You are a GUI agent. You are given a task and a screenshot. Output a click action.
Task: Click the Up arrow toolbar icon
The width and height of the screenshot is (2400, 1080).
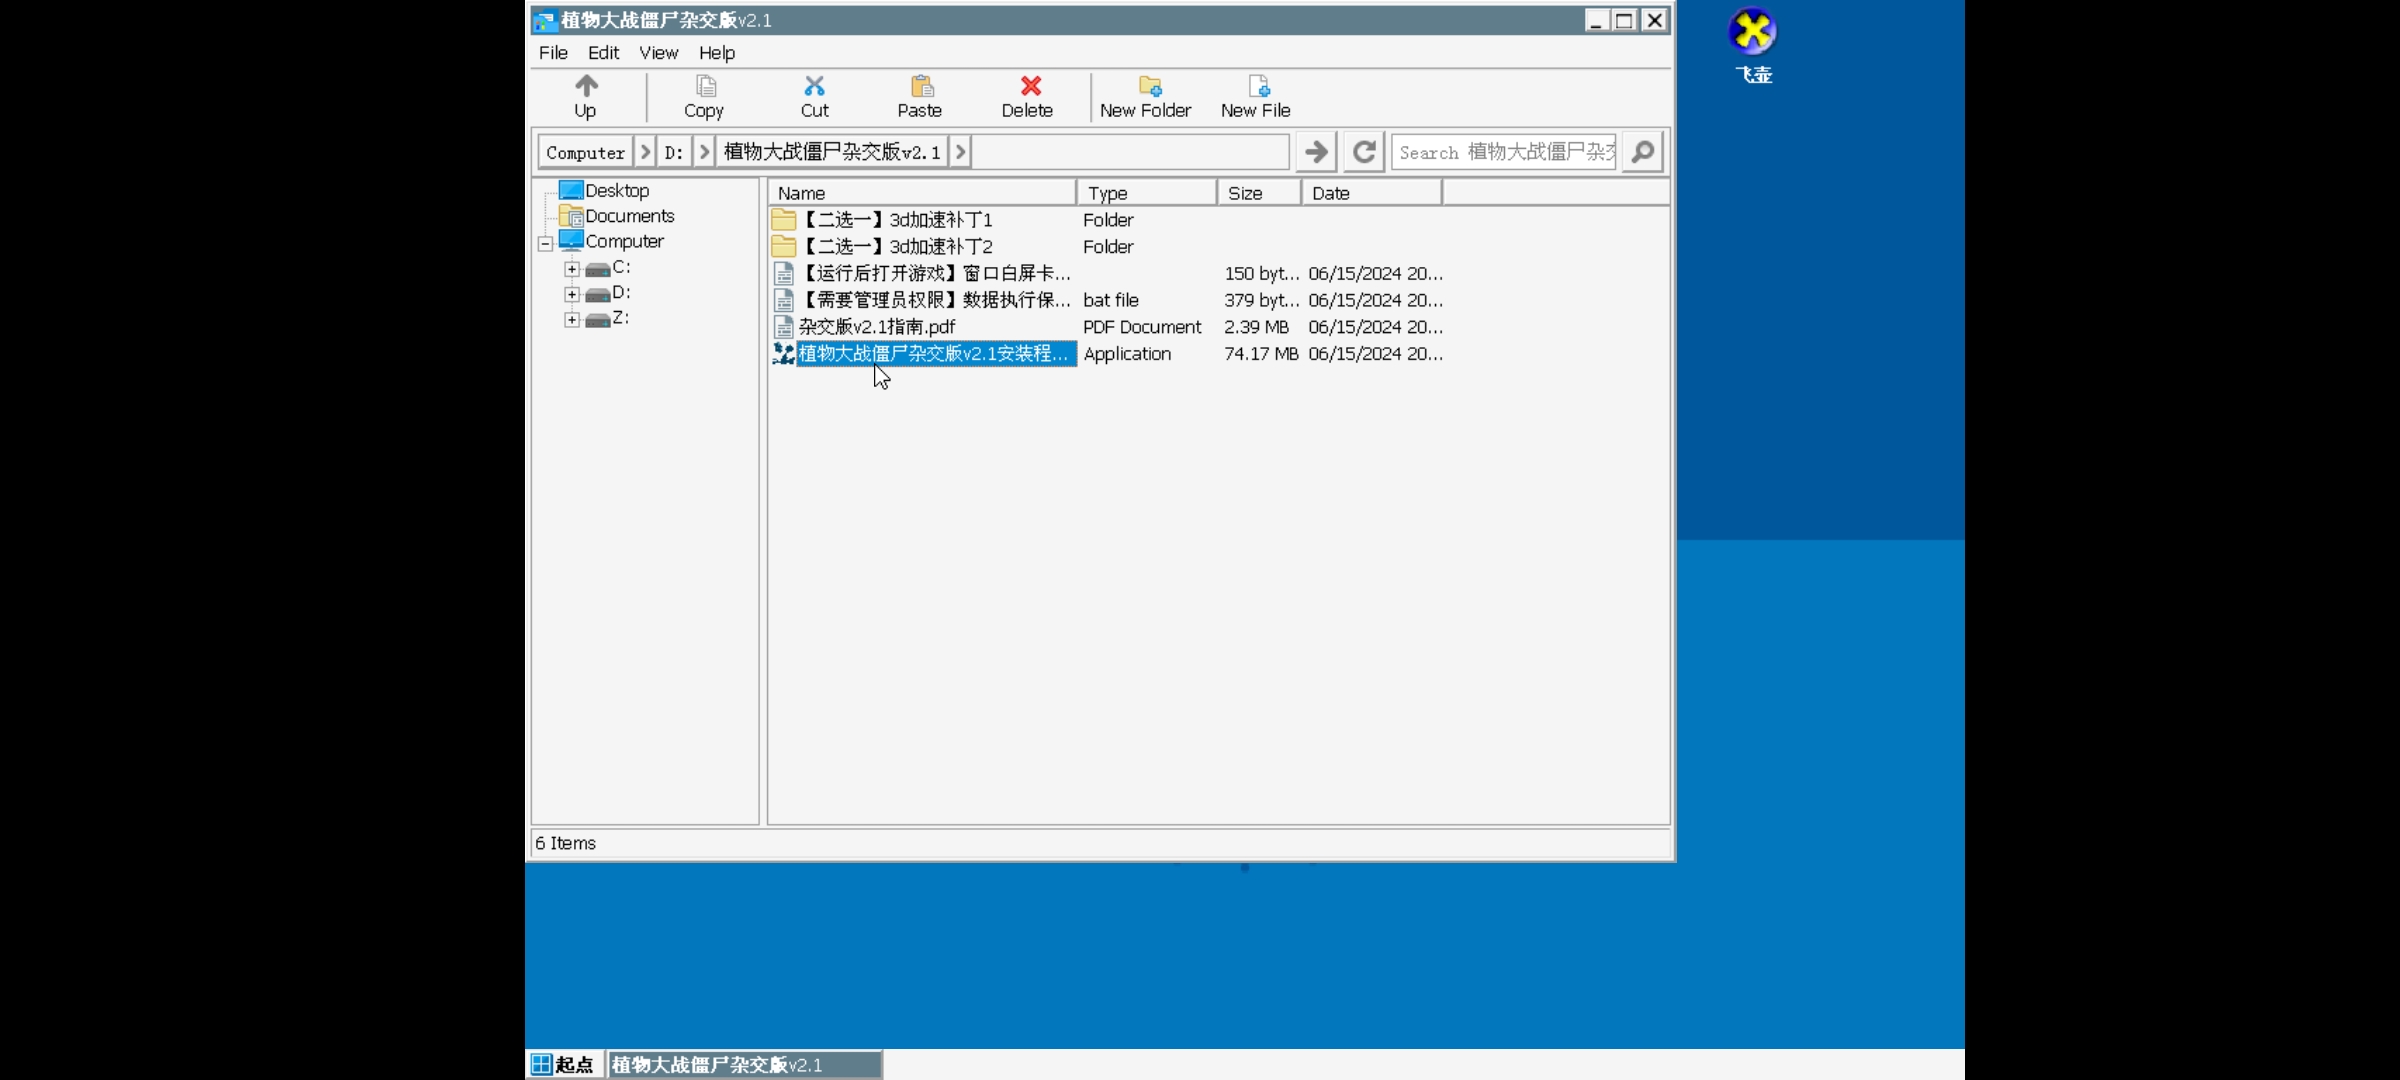tap(586, 87)
